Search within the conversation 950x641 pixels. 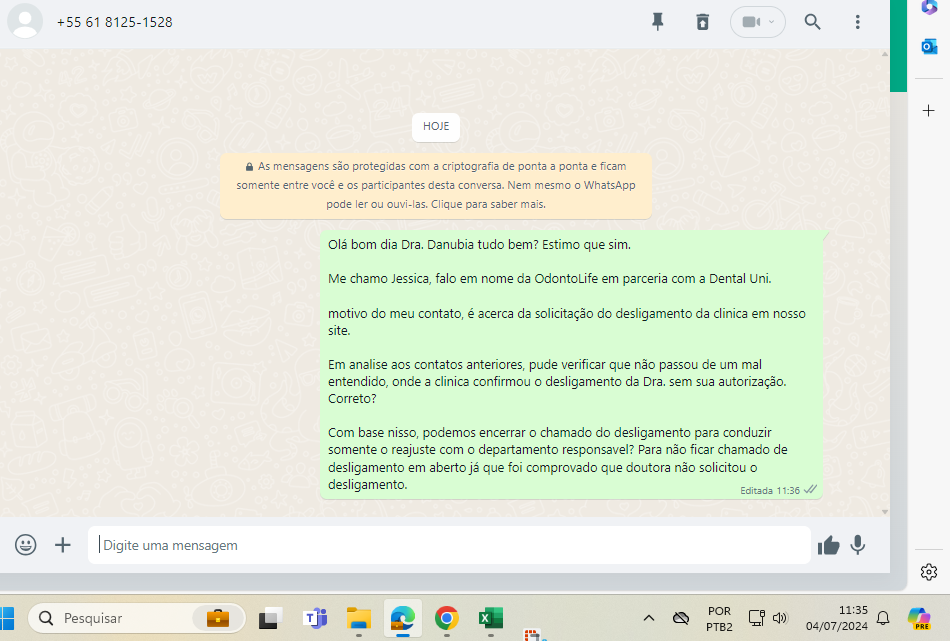pyautogui.click(x=812, y=22)
